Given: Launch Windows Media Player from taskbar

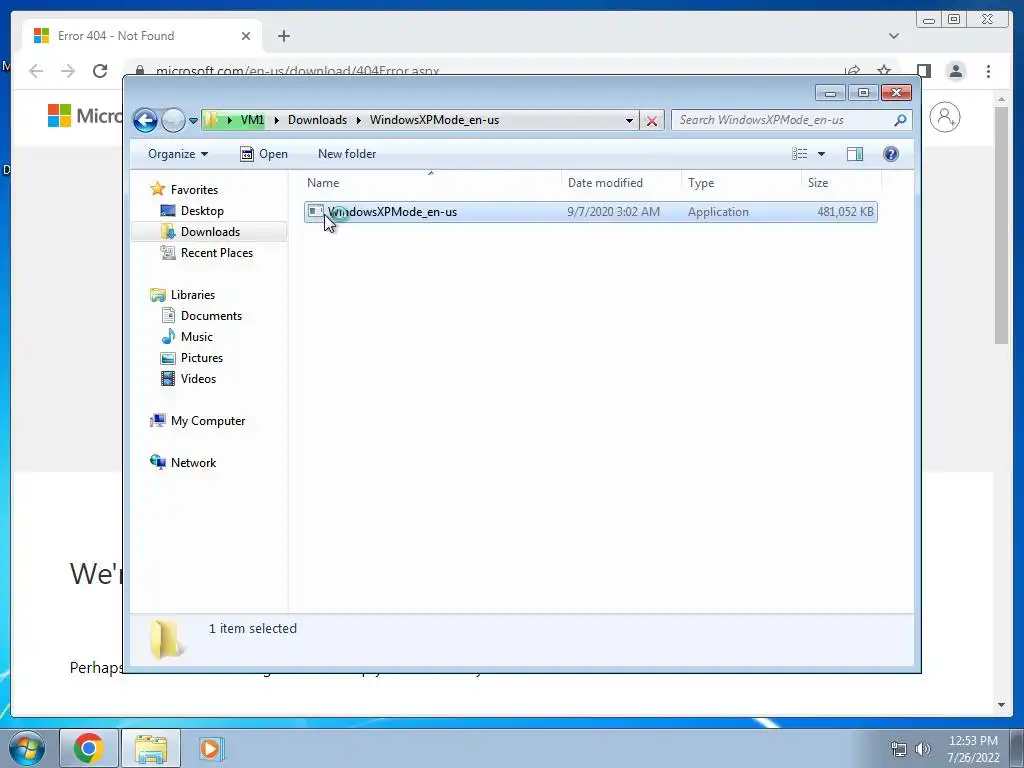Looking at the screenshot, I should pyautogui.click(x=211, y=748).
